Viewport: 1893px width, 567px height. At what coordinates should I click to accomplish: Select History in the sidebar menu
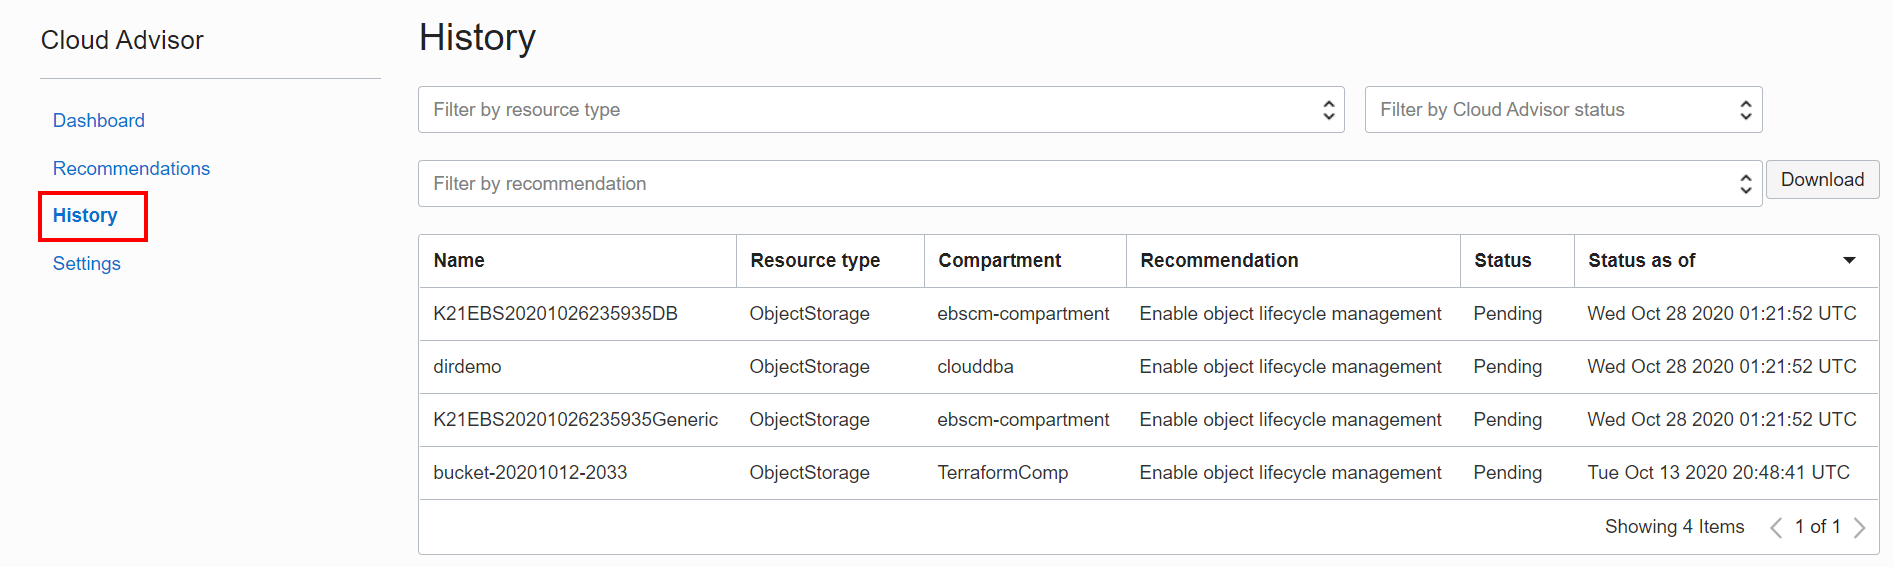85,216
